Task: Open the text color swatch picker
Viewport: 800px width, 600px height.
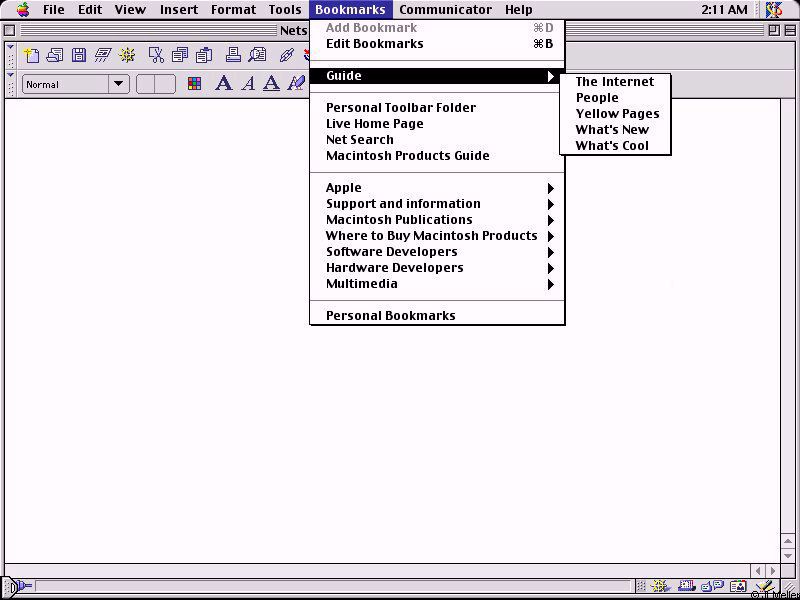Action: [x=194, y=84]
